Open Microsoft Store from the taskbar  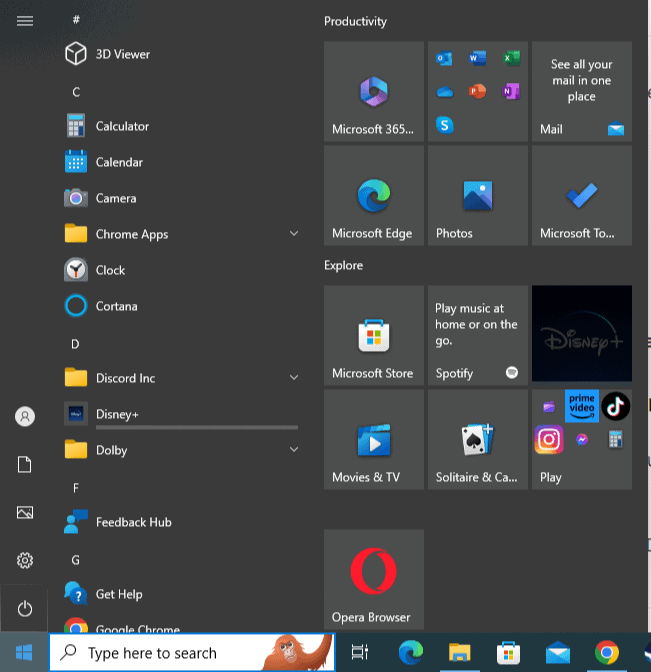(x=508, y=652)
